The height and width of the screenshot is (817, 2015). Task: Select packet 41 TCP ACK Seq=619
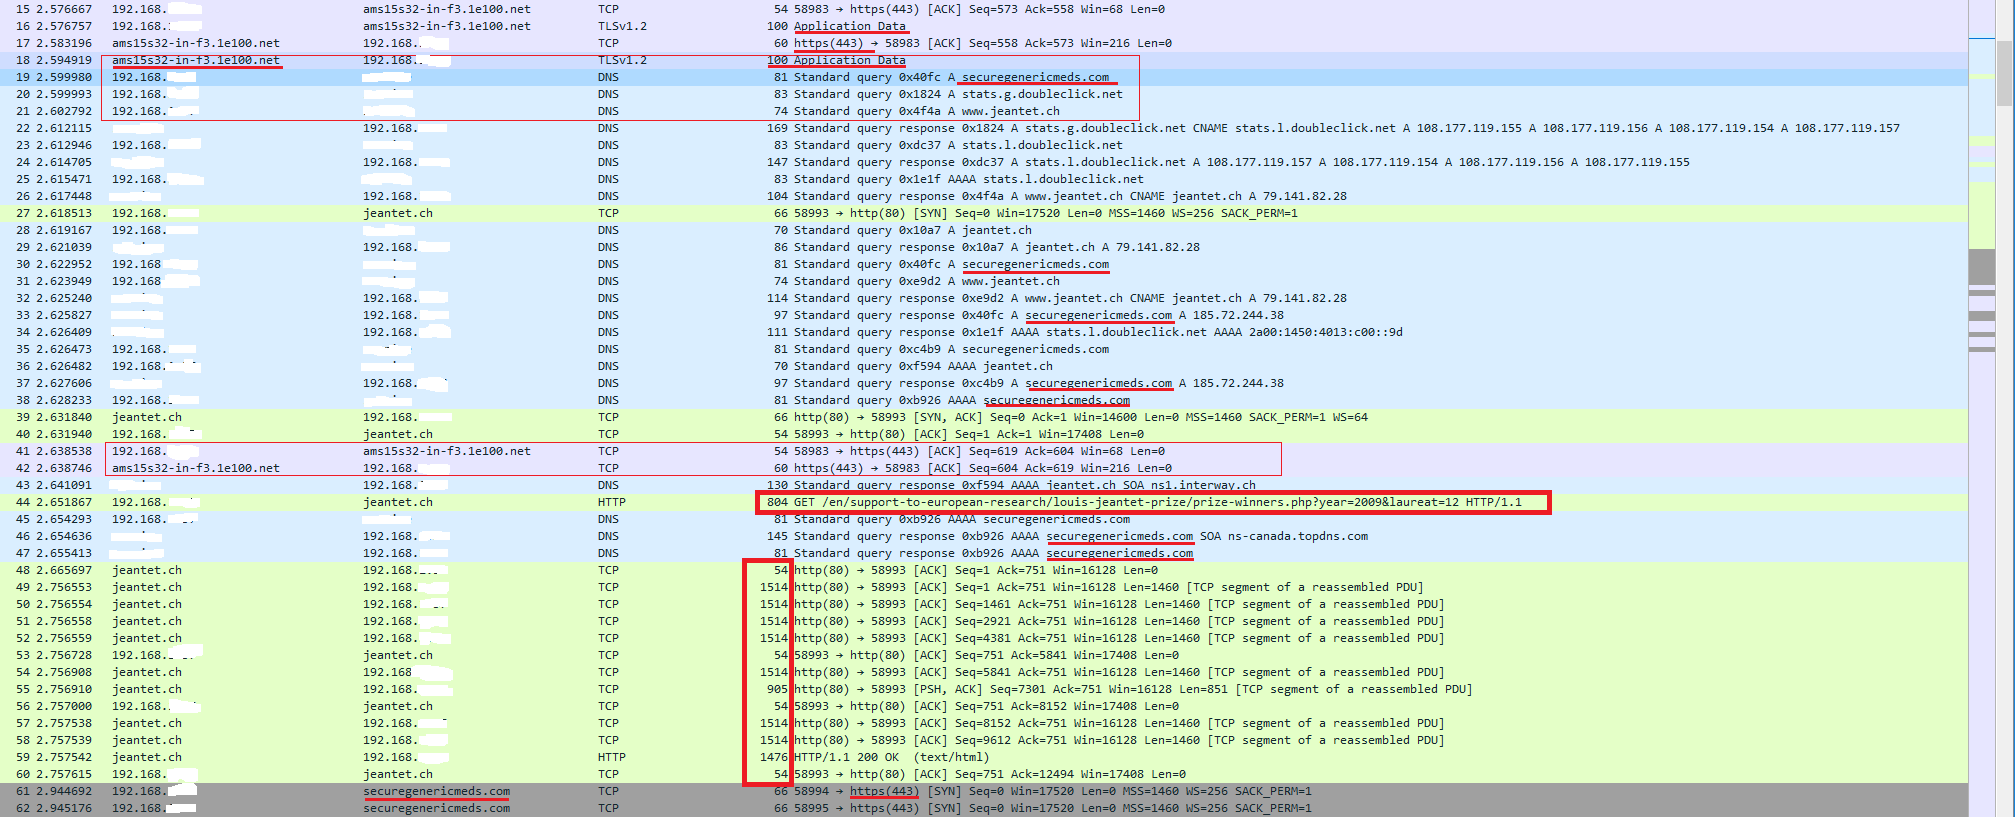[x=984, y=451]
